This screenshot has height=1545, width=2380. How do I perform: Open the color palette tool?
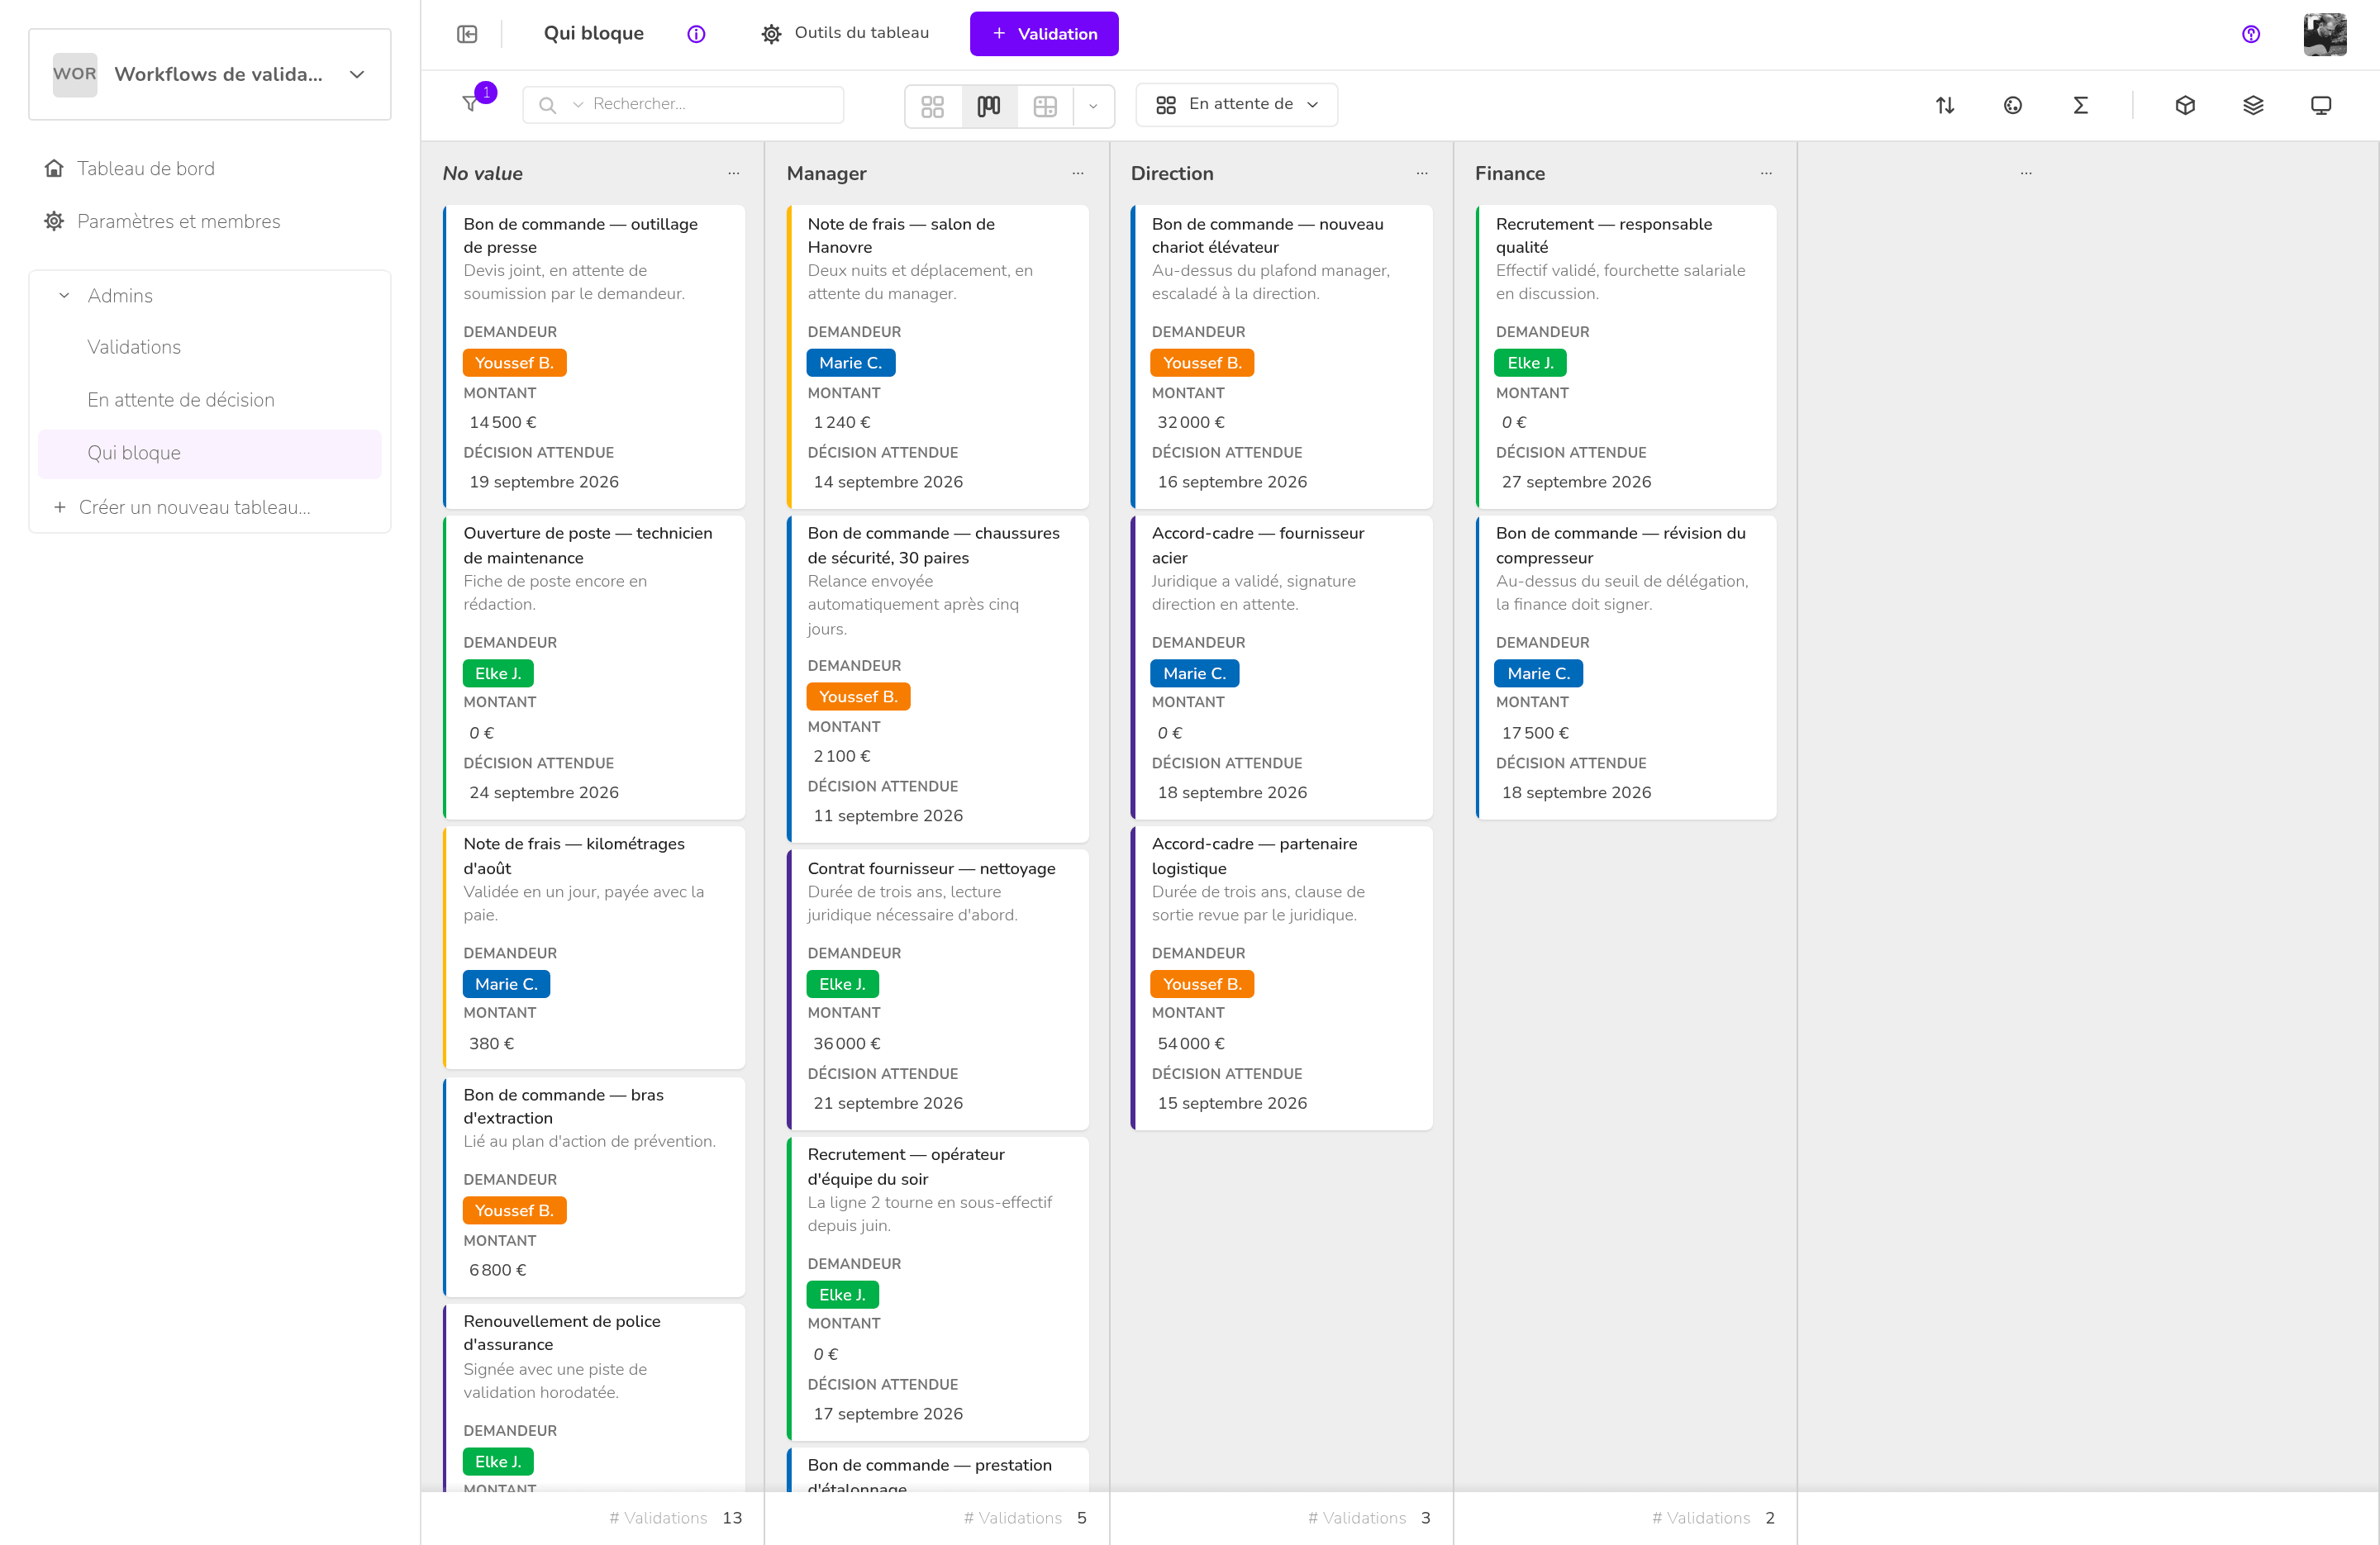click(2013, 105)
